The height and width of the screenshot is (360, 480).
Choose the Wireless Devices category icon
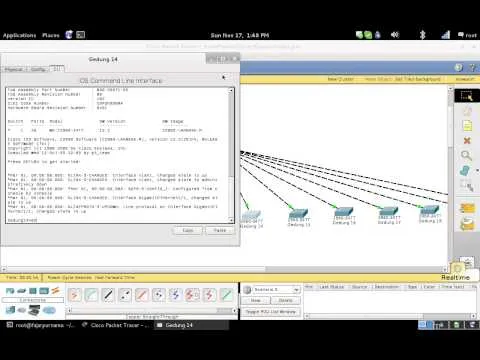44,291
